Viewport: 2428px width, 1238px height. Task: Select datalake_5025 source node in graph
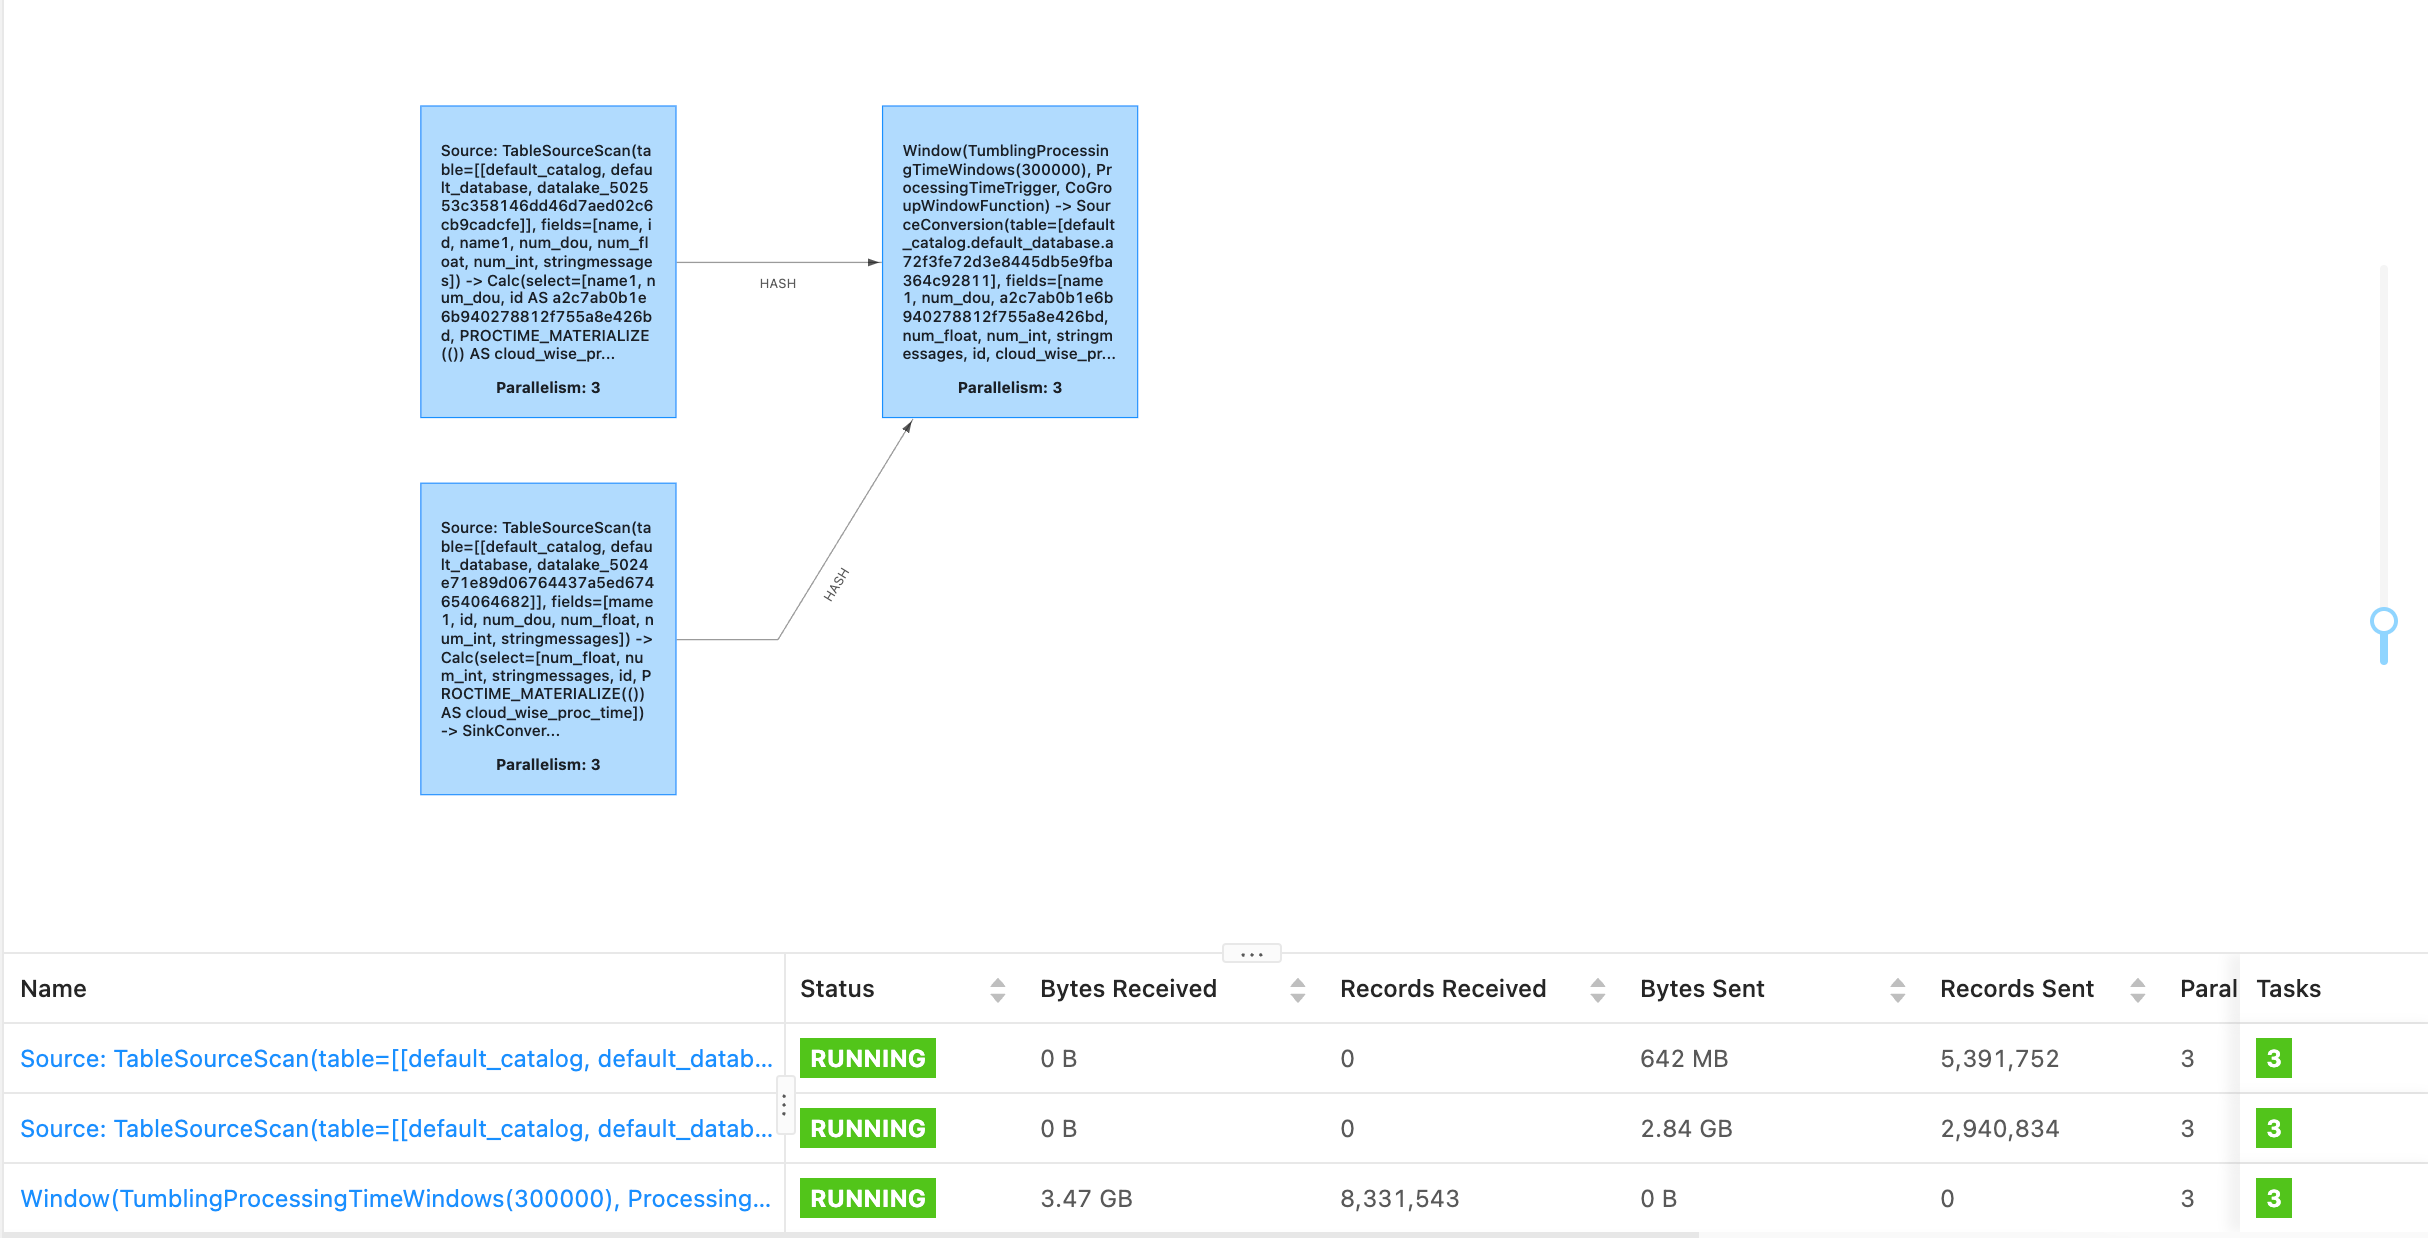pos(548,261)
